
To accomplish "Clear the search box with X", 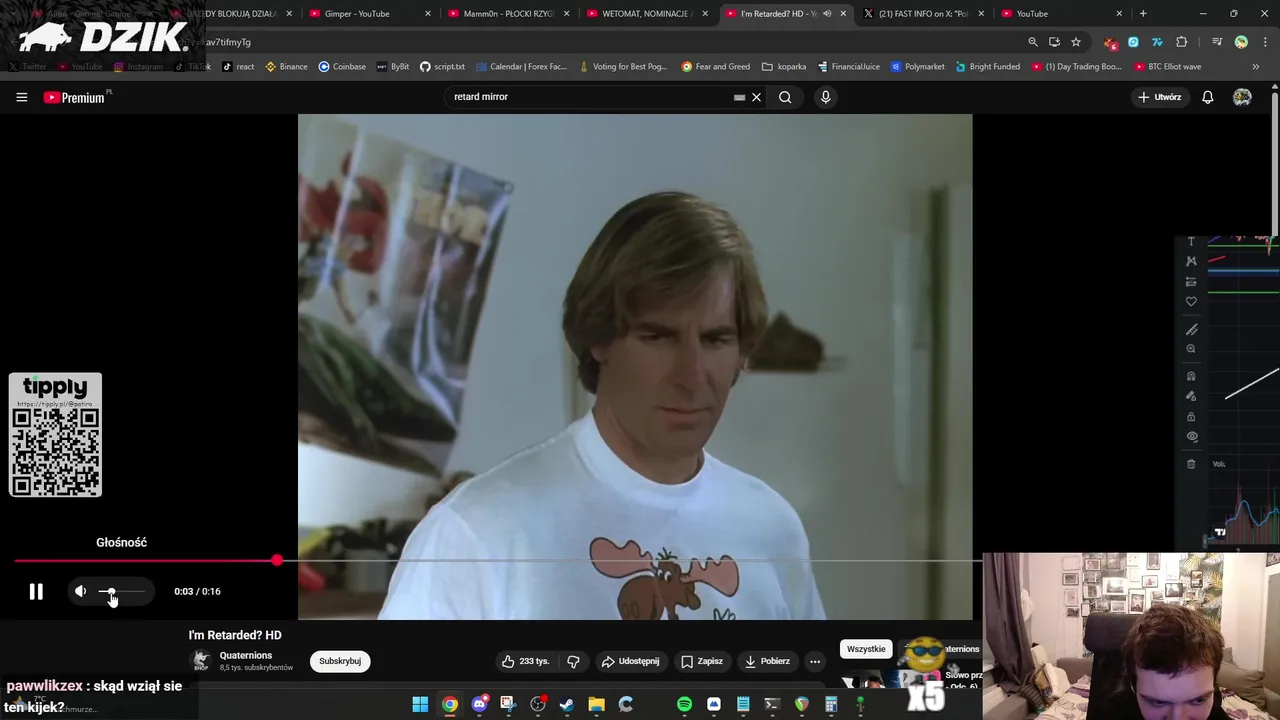I will (x=757, y=97).
